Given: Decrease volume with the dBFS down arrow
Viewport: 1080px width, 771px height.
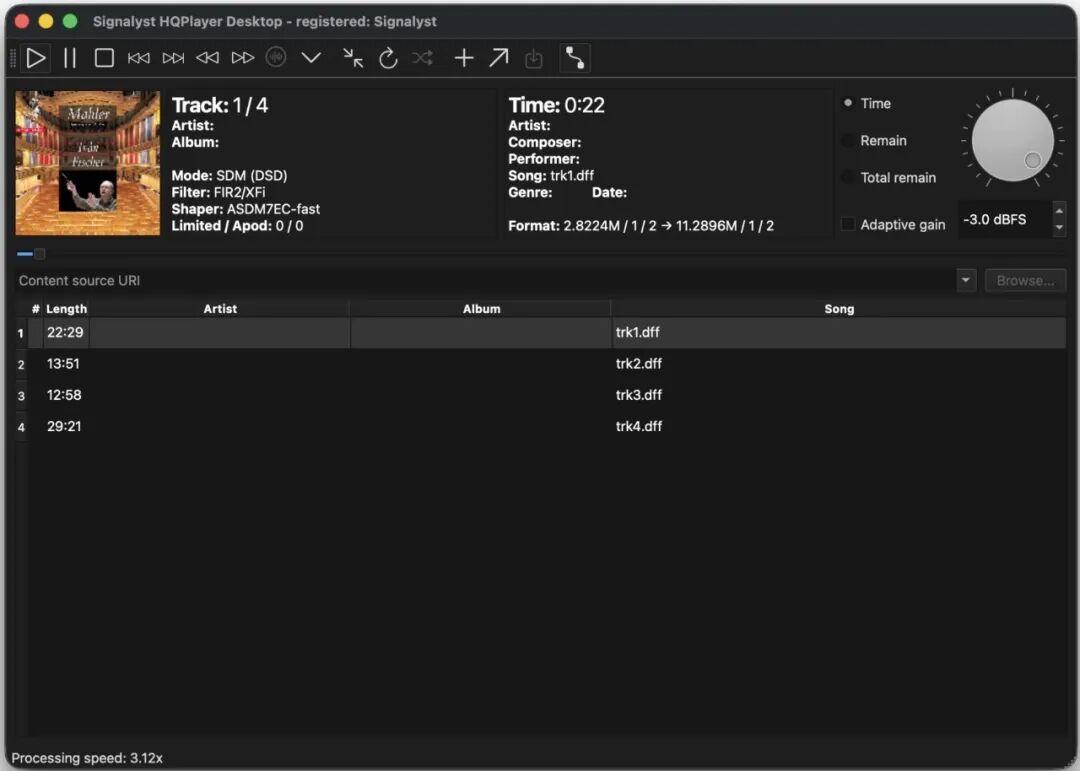Looking at the screenshot, I should pos(1059,228).
